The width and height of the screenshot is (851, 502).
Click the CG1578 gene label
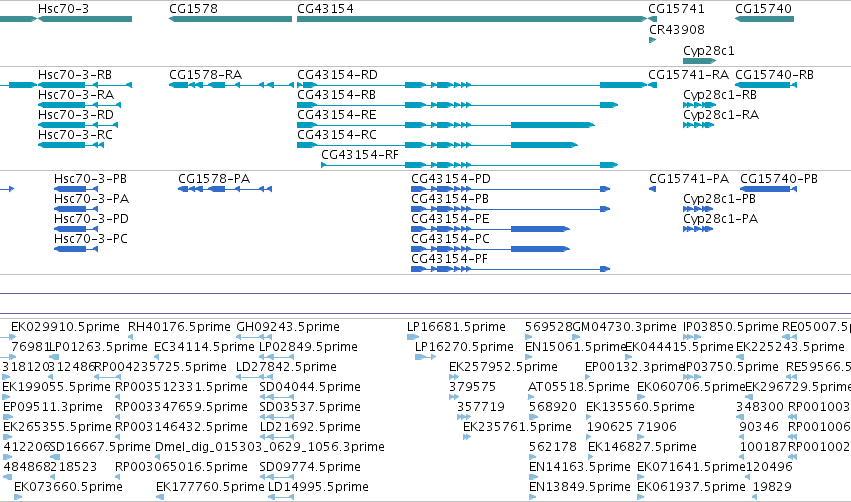194,9
